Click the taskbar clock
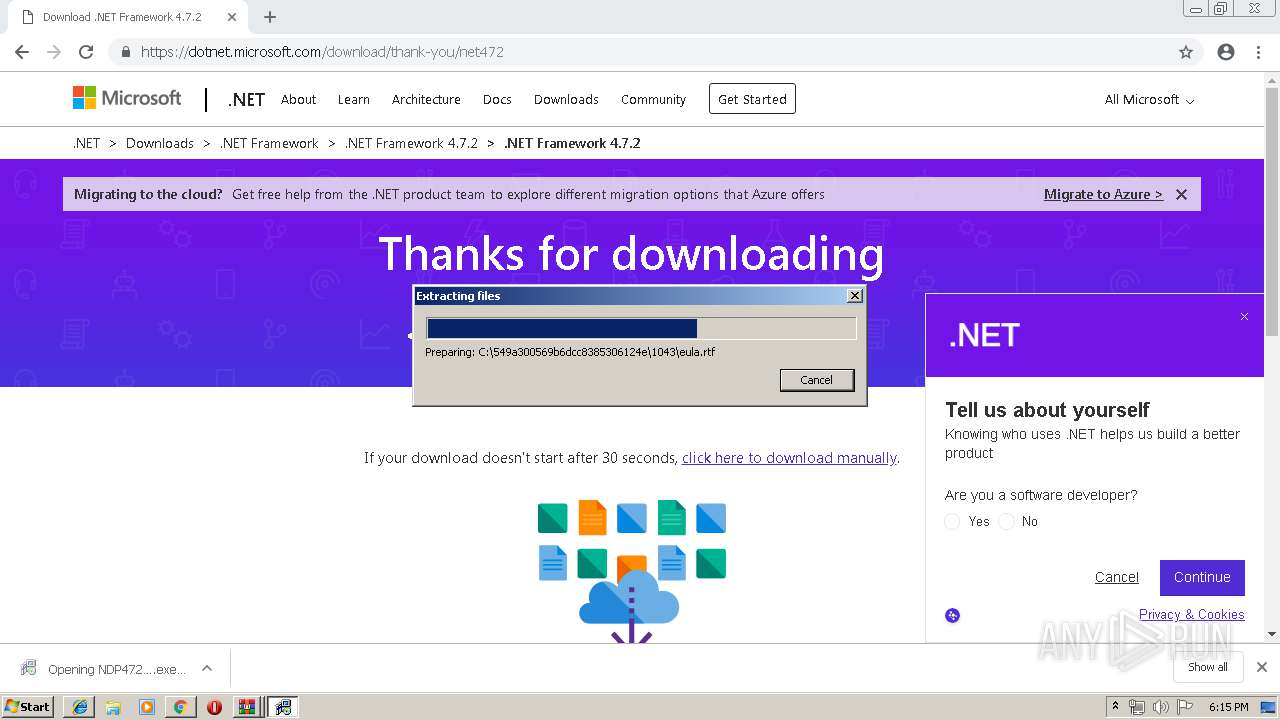1280x720 pixels. coord(1228,707)
